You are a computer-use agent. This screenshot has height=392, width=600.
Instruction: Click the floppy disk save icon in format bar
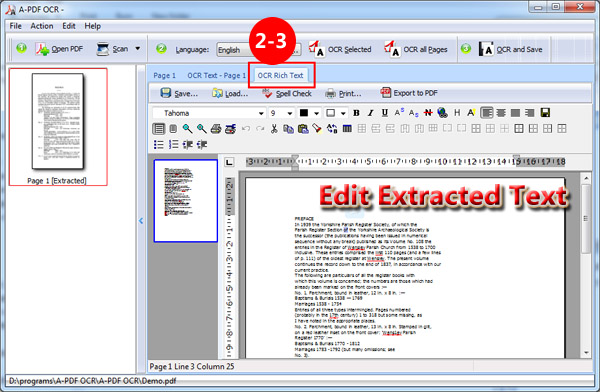pyautogui.click(x=545, y=113)
